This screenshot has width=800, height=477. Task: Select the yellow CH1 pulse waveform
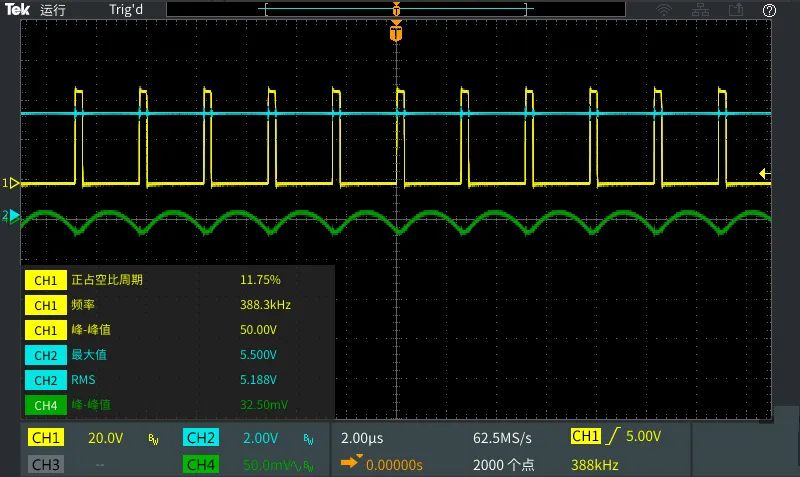coord(396,138)
